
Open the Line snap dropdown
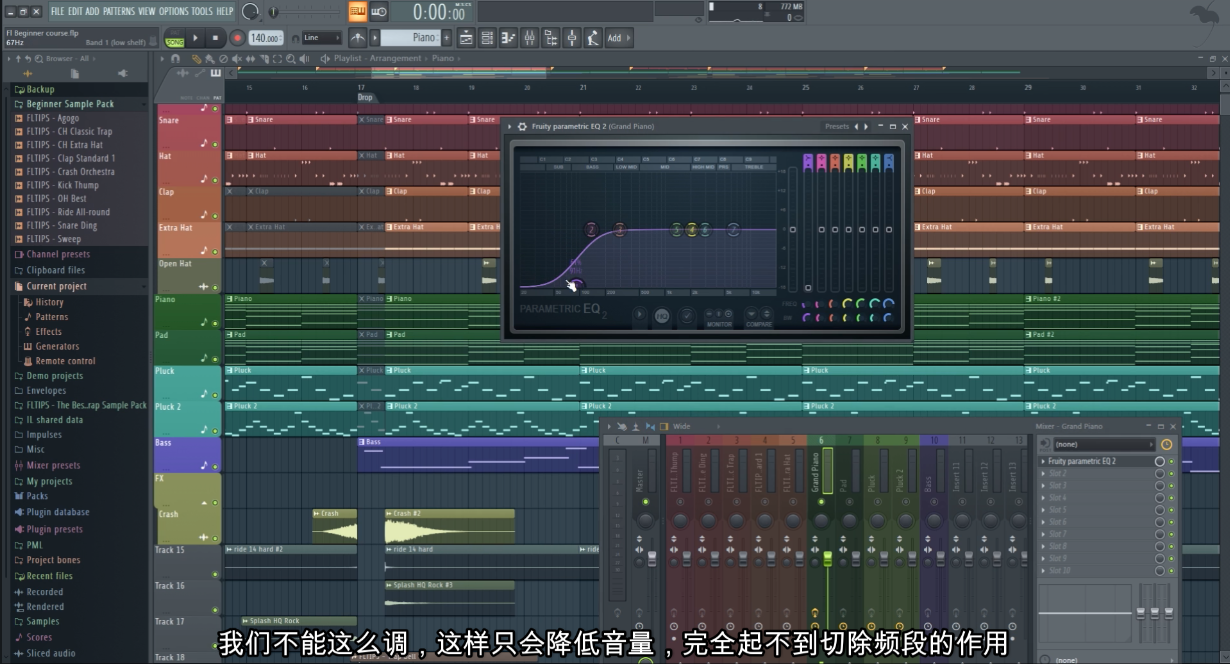322,38
